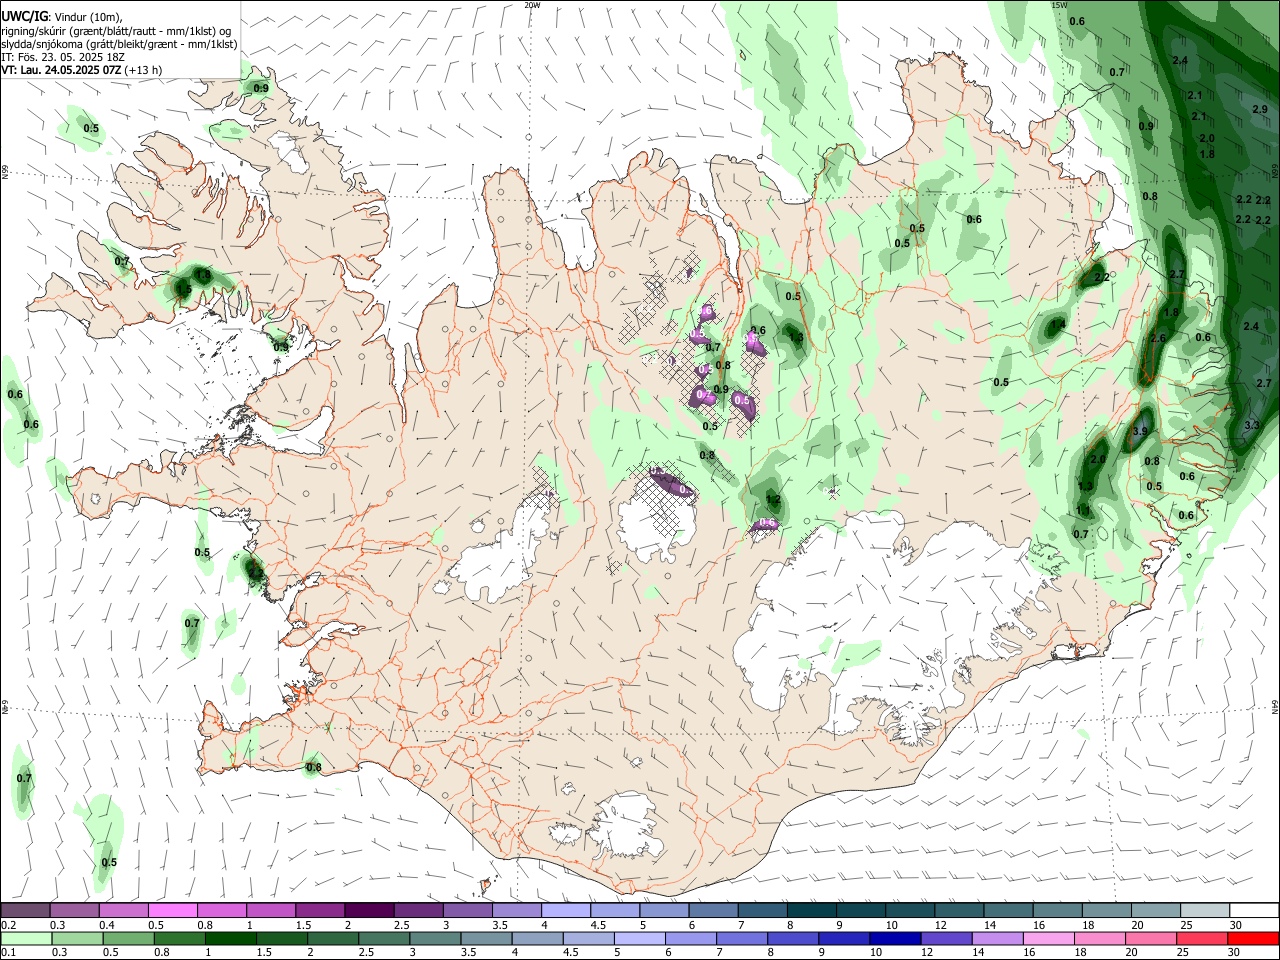Screen dimensions: 1280x960
Task: Click the 1.4 precipitation value on the map
Action: 1058,325
